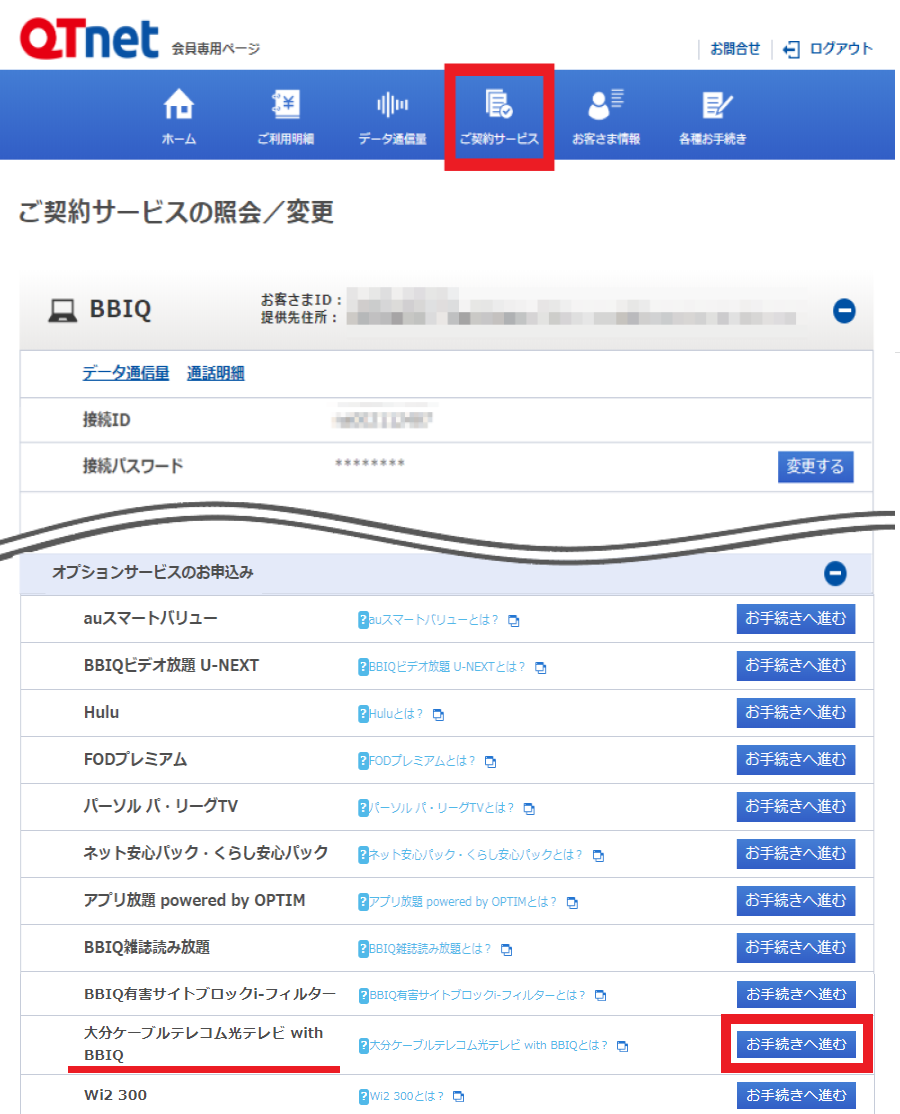Collapse the BBIQ section
900x1114 pixels.
tap(844, 311)
